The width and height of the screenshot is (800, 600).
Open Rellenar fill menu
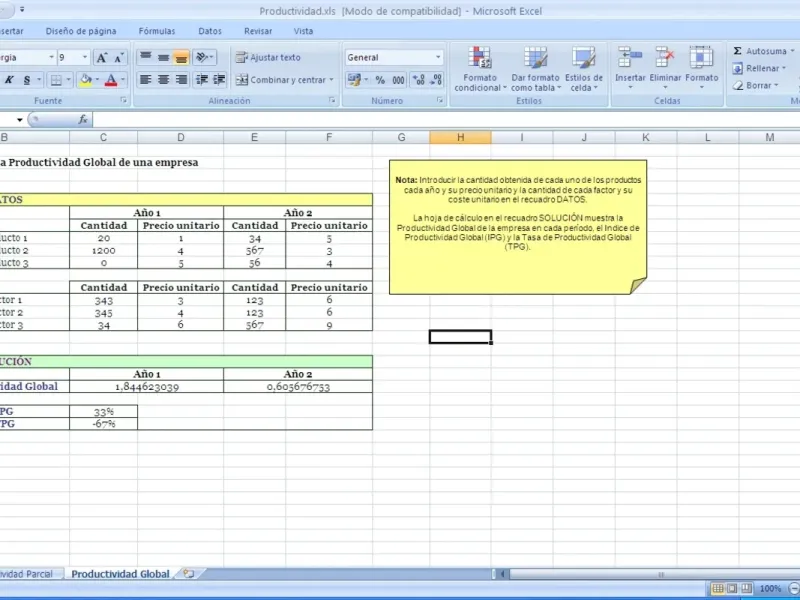[x=759, y=68]
